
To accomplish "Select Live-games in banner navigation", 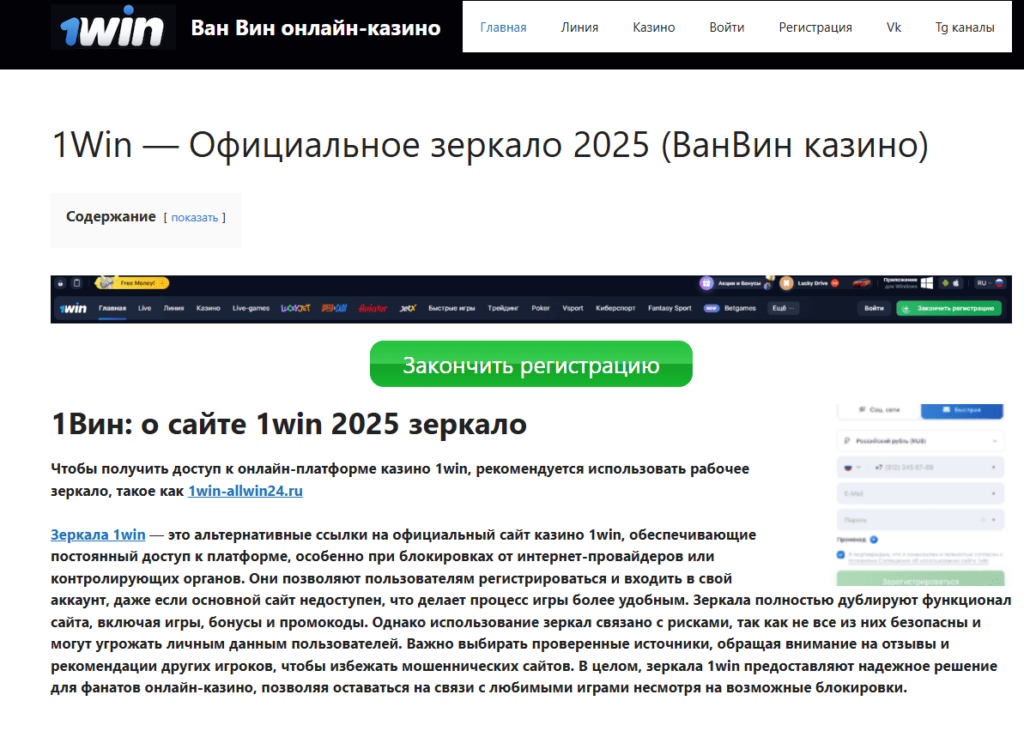I will click(x=251, y=308).
